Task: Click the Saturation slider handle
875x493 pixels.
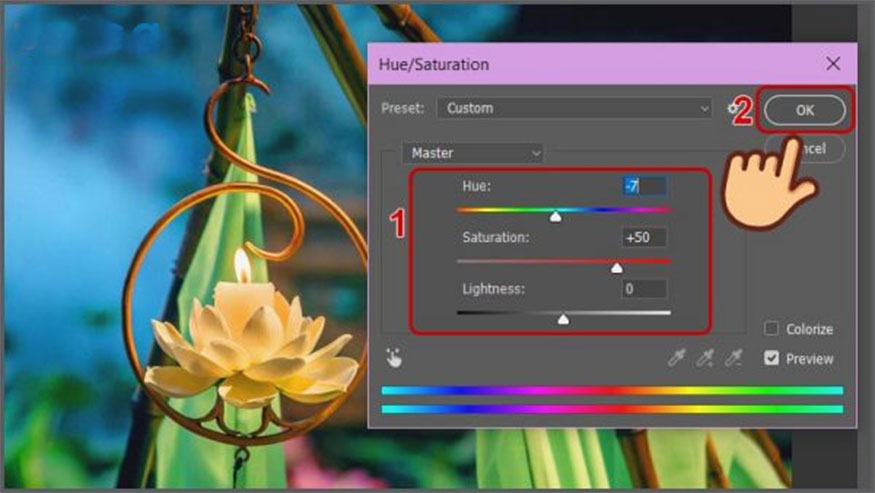Action: 617,269
